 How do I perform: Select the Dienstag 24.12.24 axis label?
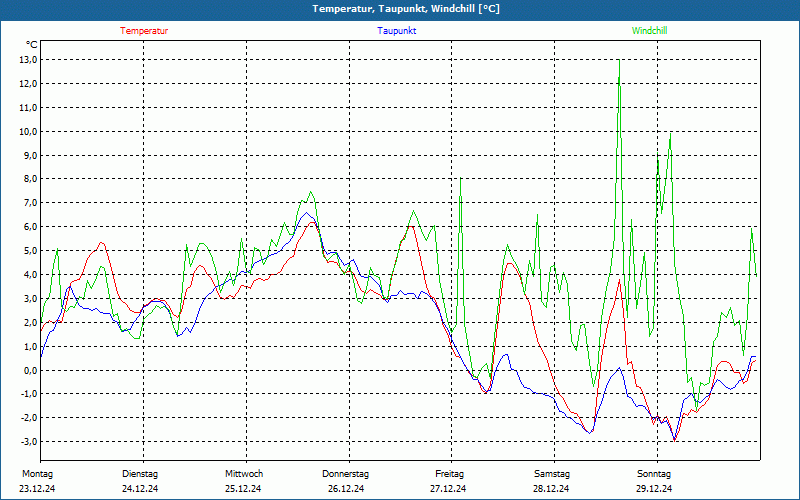(x=140, y=481)
